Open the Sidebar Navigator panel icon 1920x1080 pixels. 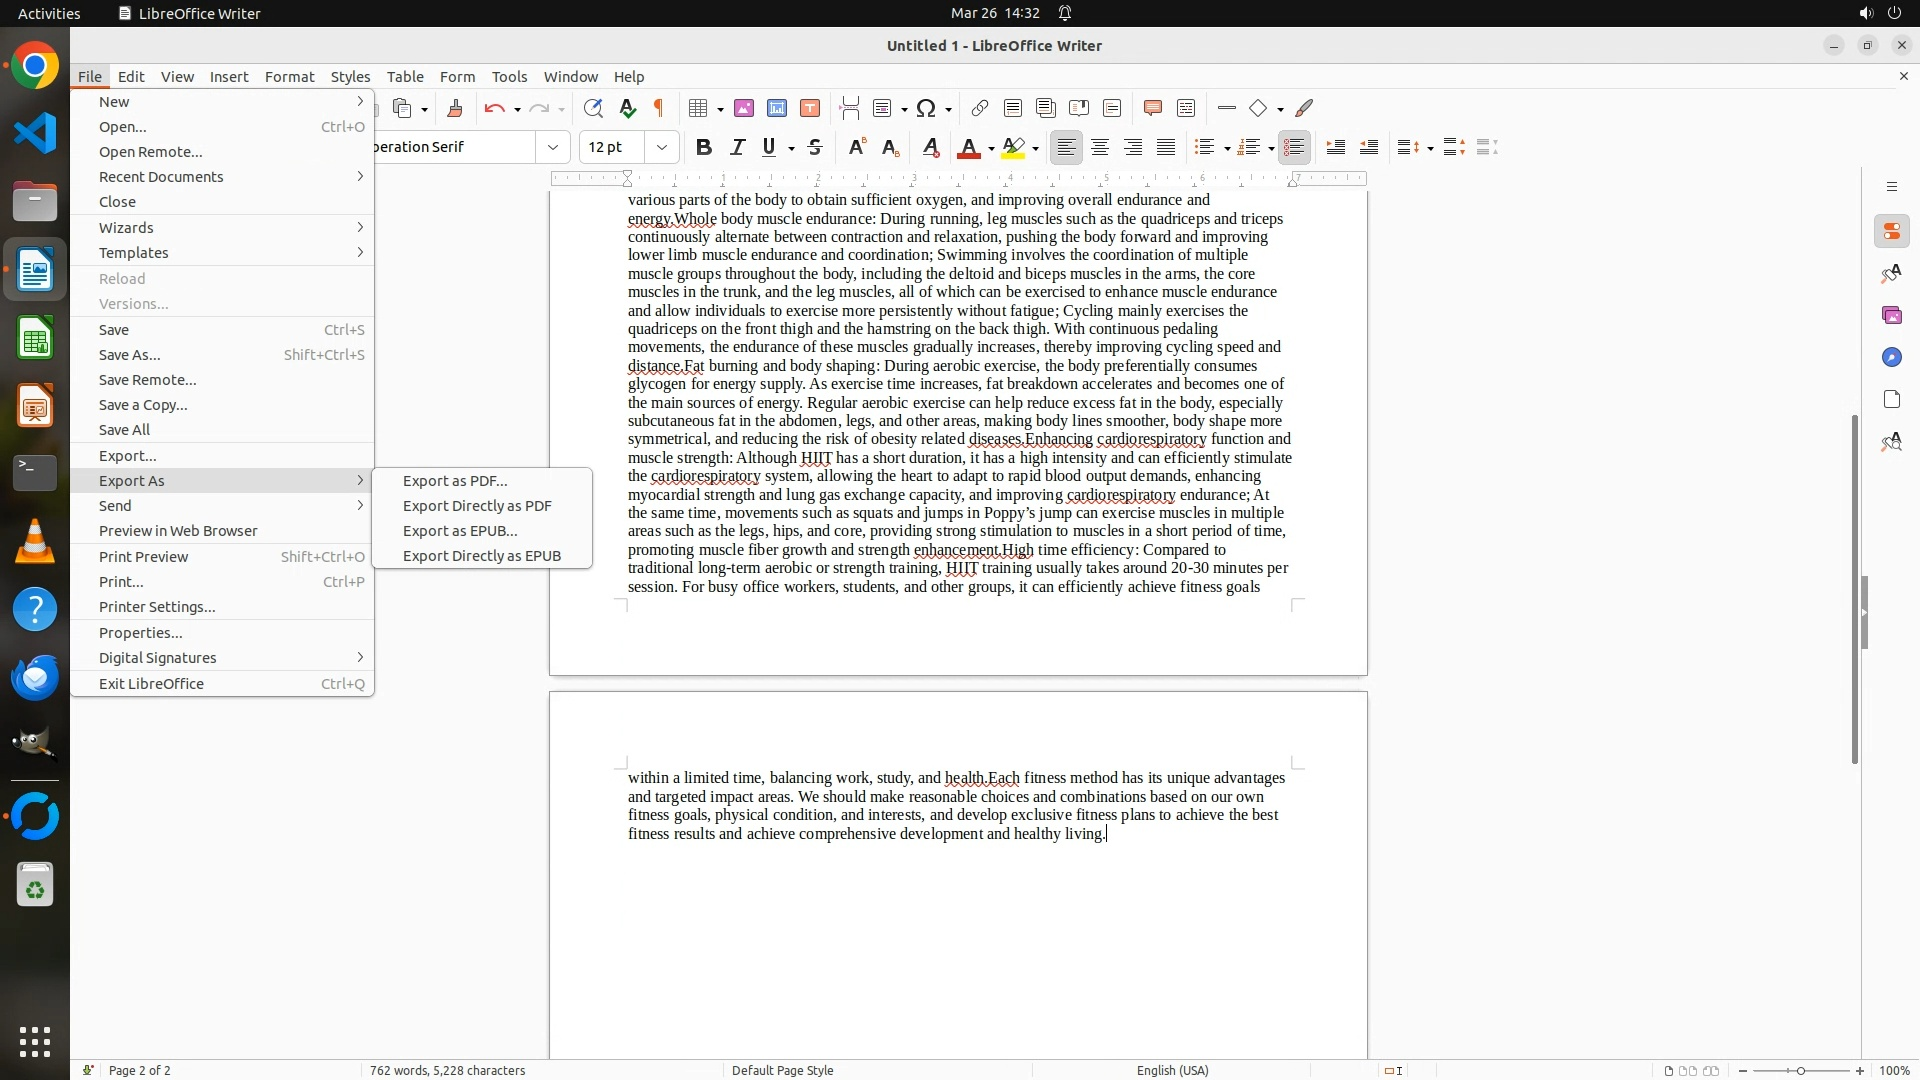1891,357
